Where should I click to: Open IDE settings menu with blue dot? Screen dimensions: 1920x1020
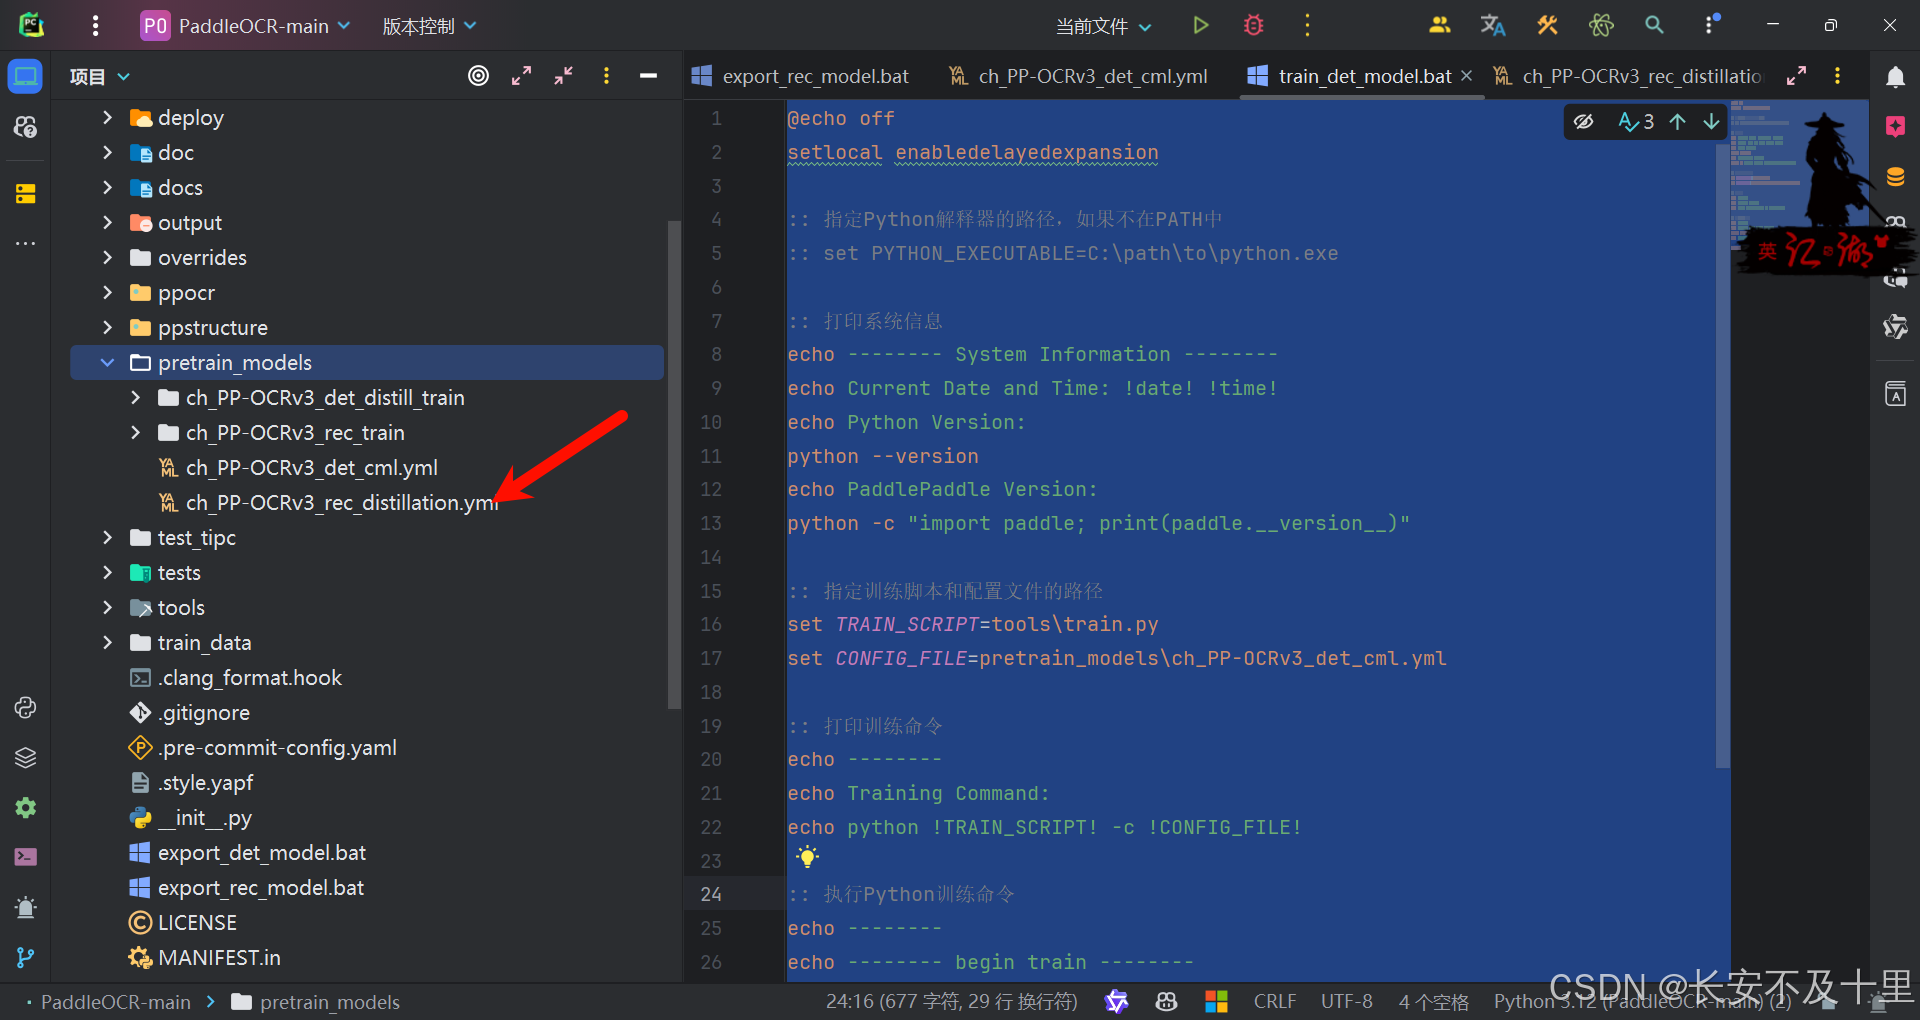(x=1711, y=26)
